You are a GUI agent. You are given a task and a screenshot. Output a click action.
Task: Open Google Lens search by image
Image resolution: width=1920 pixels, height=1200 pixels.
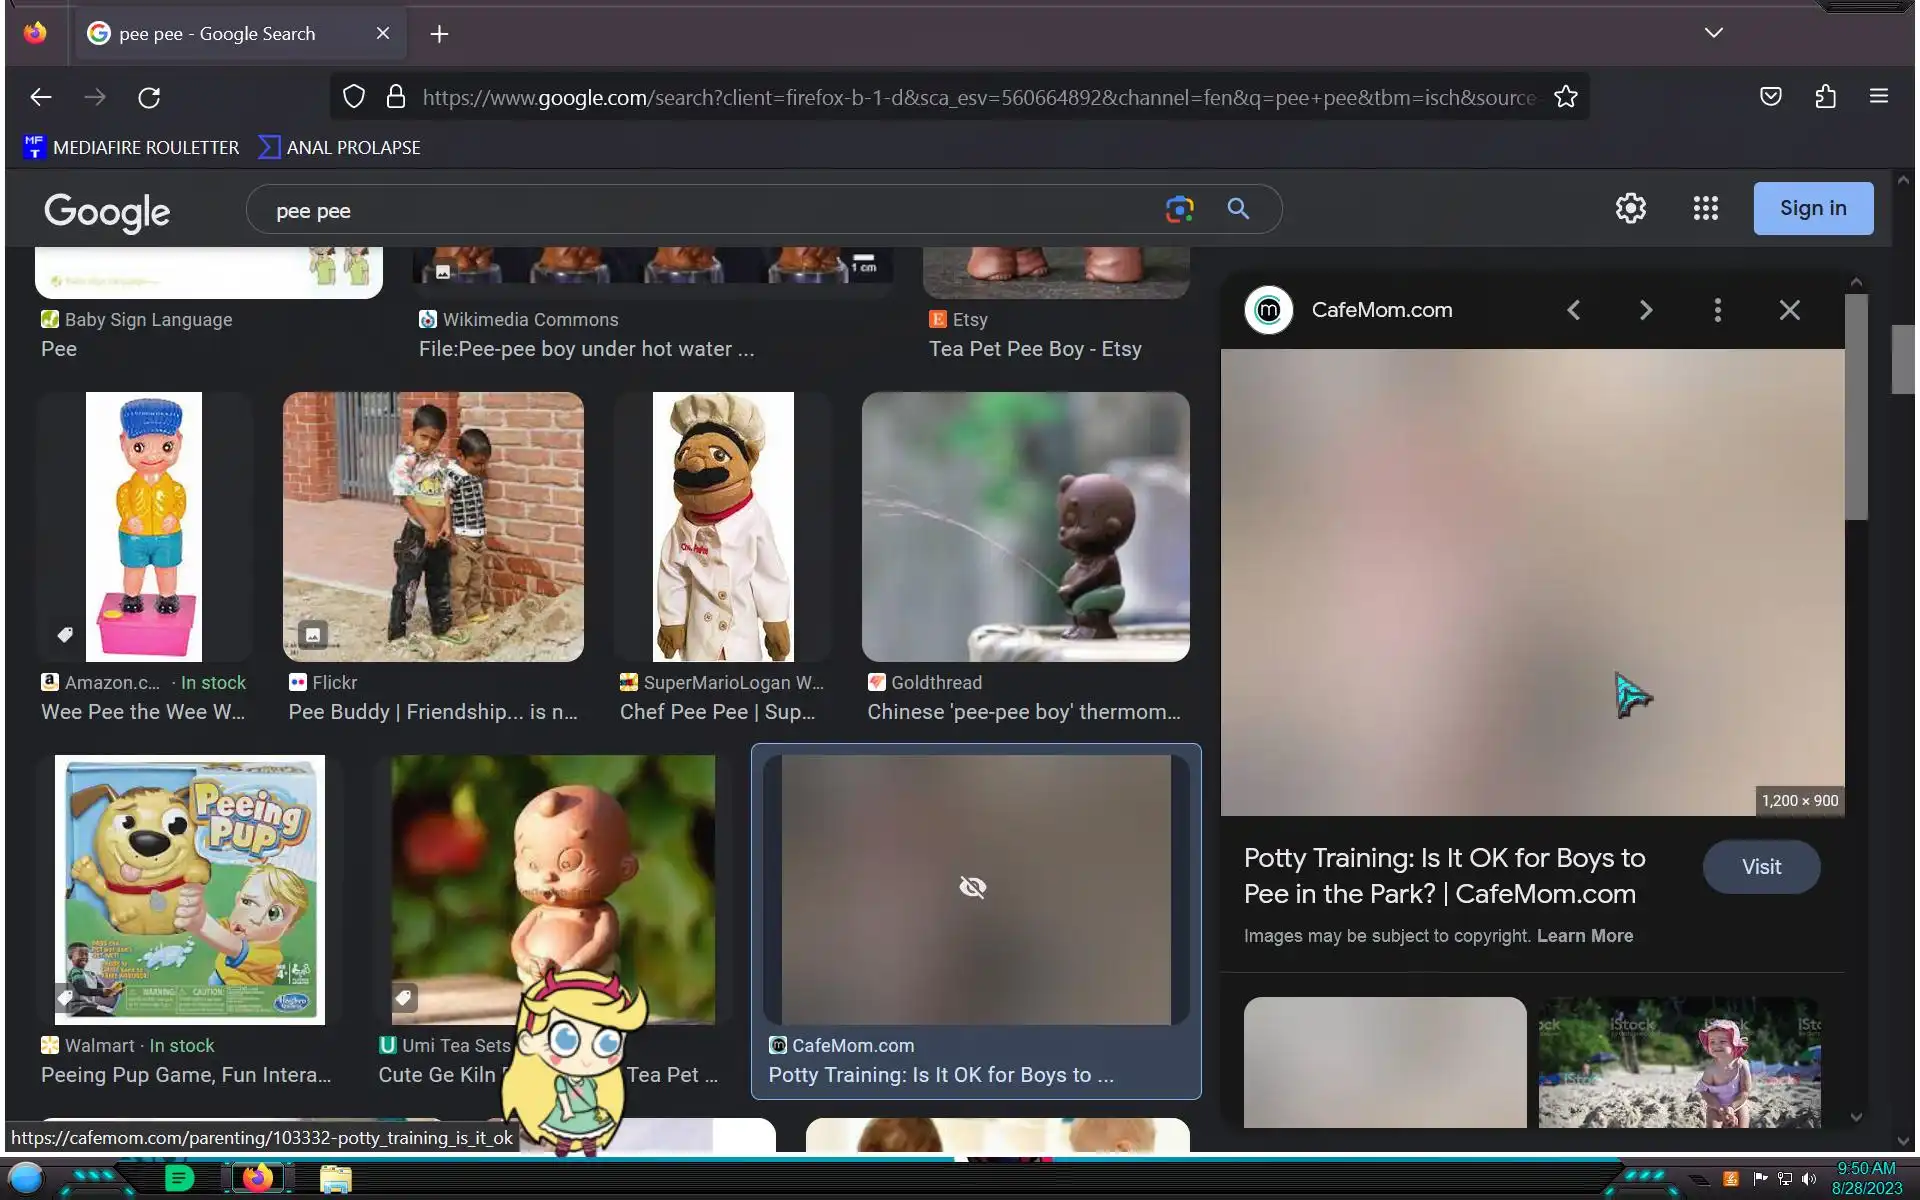1179,209
